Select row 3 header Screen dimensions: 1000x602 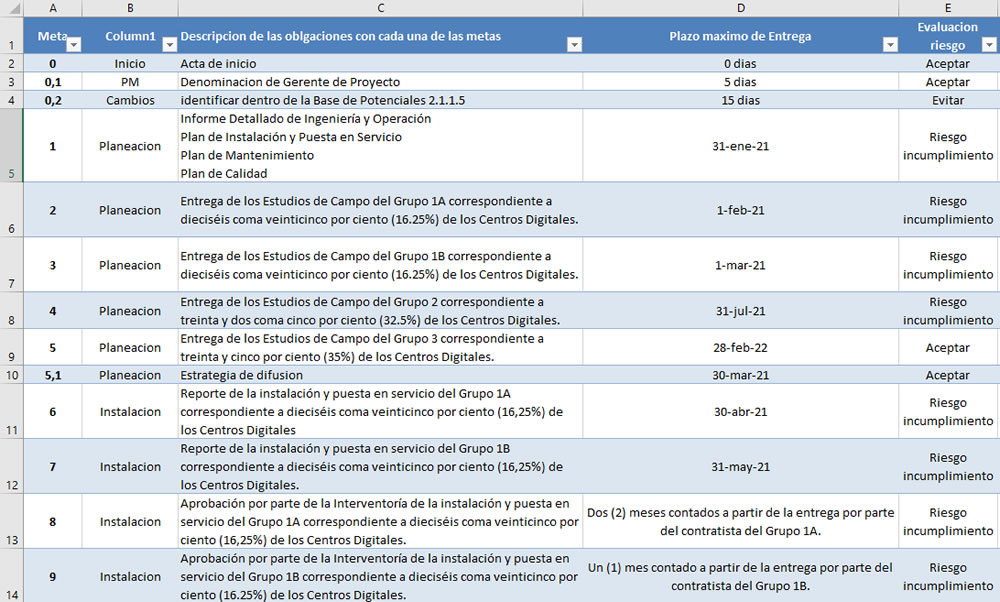[x=11, y=82]
